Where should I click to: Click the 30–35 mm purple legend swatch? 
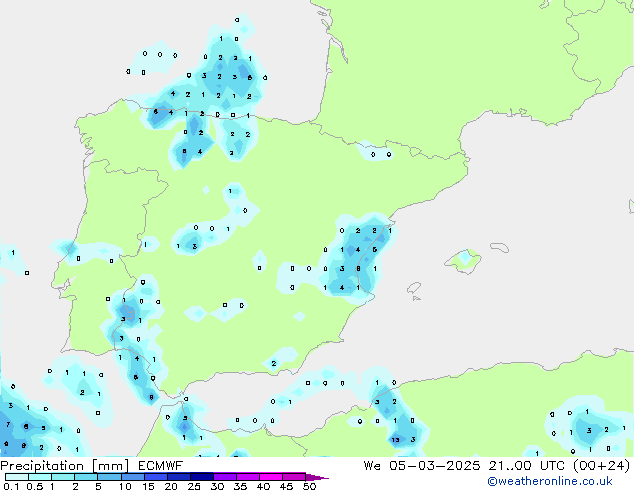pyautogui.click(x=224, y=477)
